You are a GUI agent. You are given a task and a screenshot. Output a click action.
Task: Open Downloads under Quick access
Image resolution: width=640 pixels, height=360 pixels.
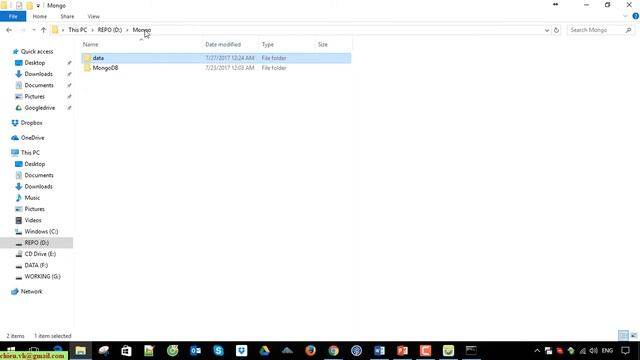click(x=38, y=74)
